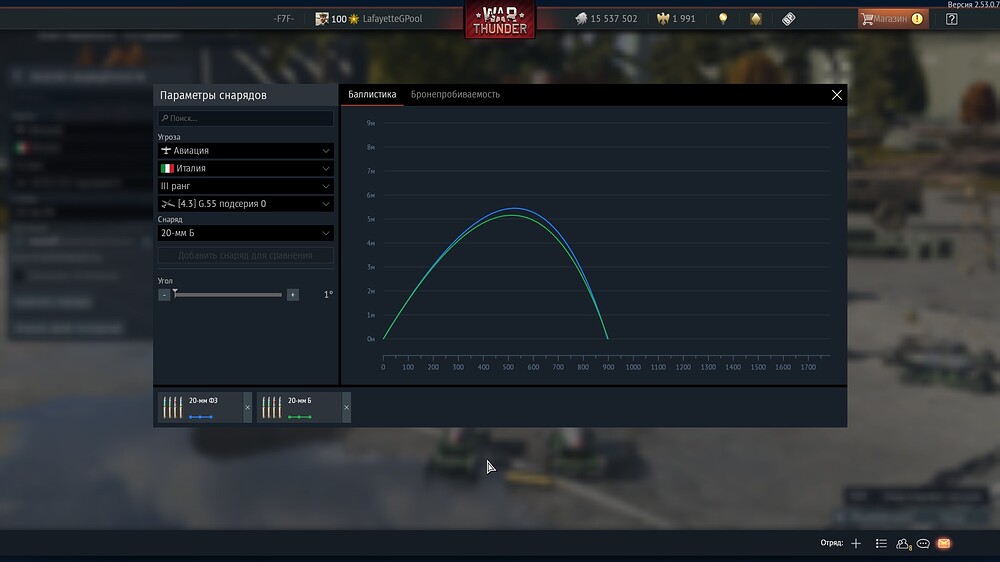Image resolution: width=1000 pixels, height=562 pixels.
Task: Click the Silver Lions currency icon
Action: click(x=580, y=19)
